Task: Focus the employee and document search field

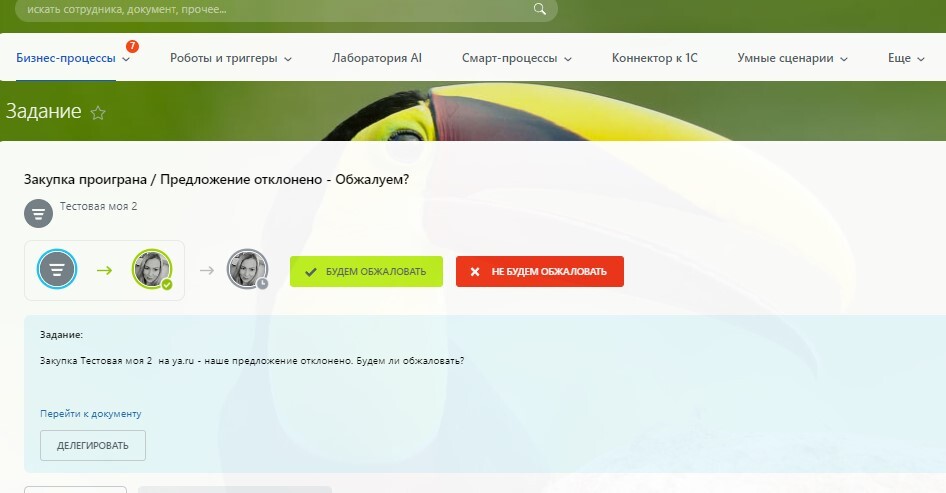Action: [x=270, y=9]
